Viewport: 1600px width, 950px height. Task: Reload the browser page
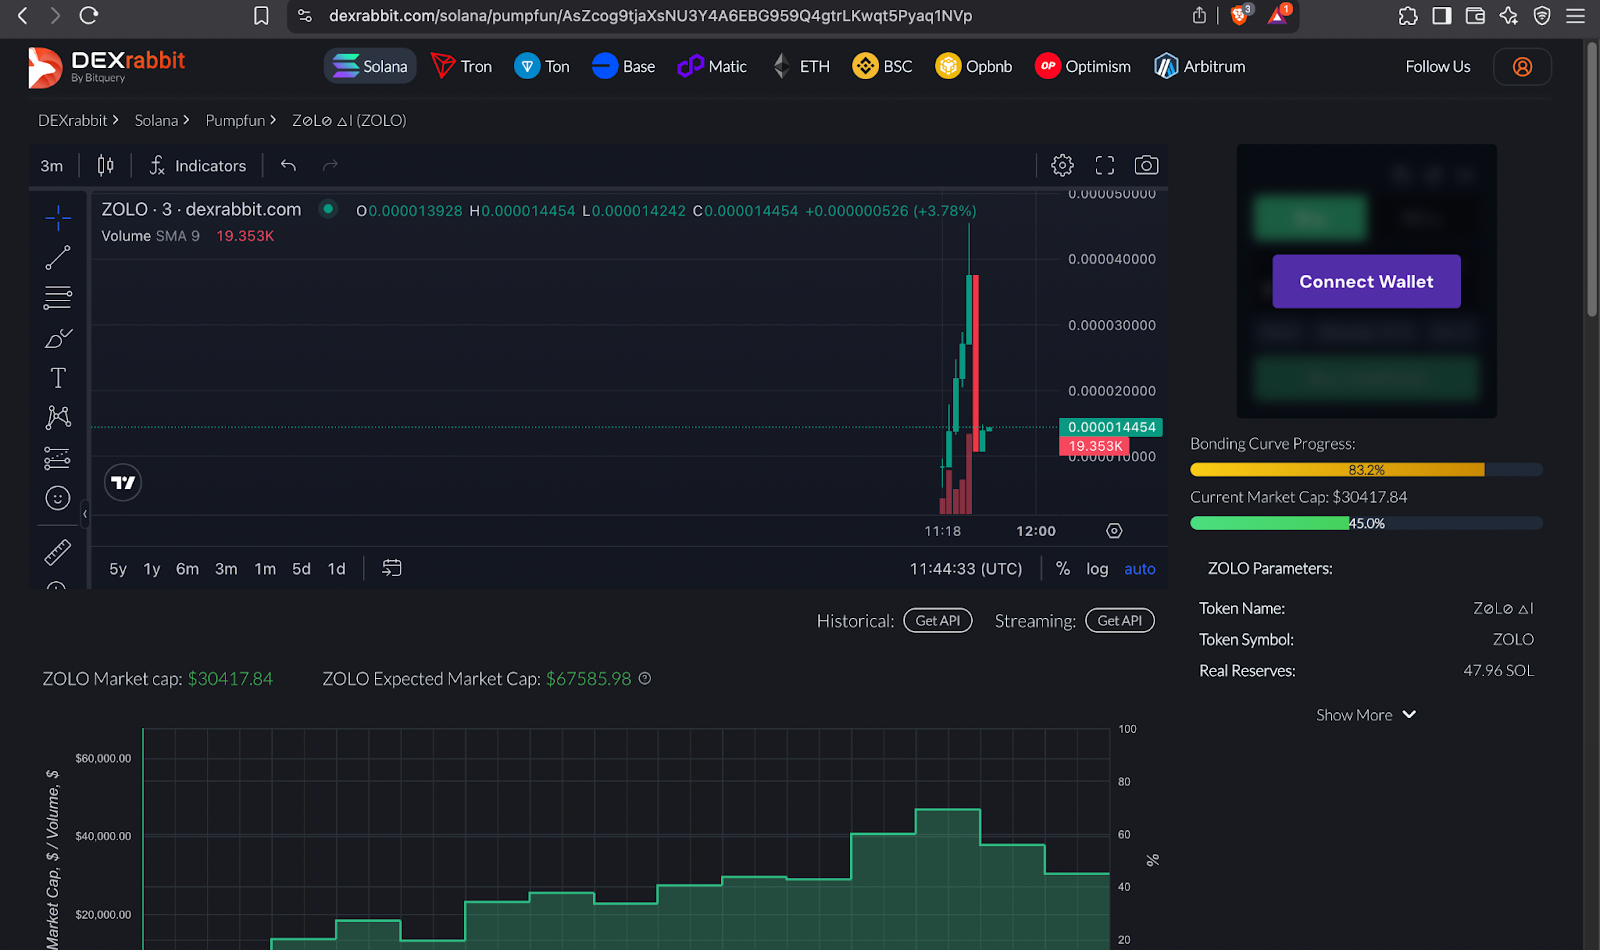pyautogui.click(x=89, y=16)
